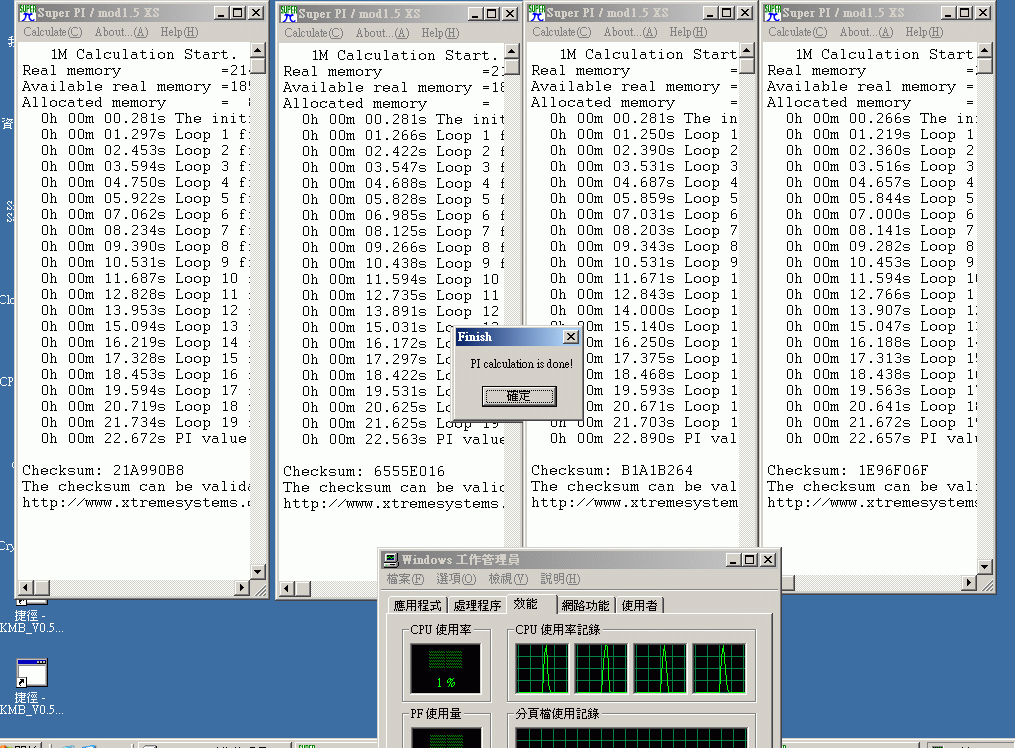Switch to the 處理程序 tab
The width and height of the screenshot is (1015, 748).
coord(477,605)
